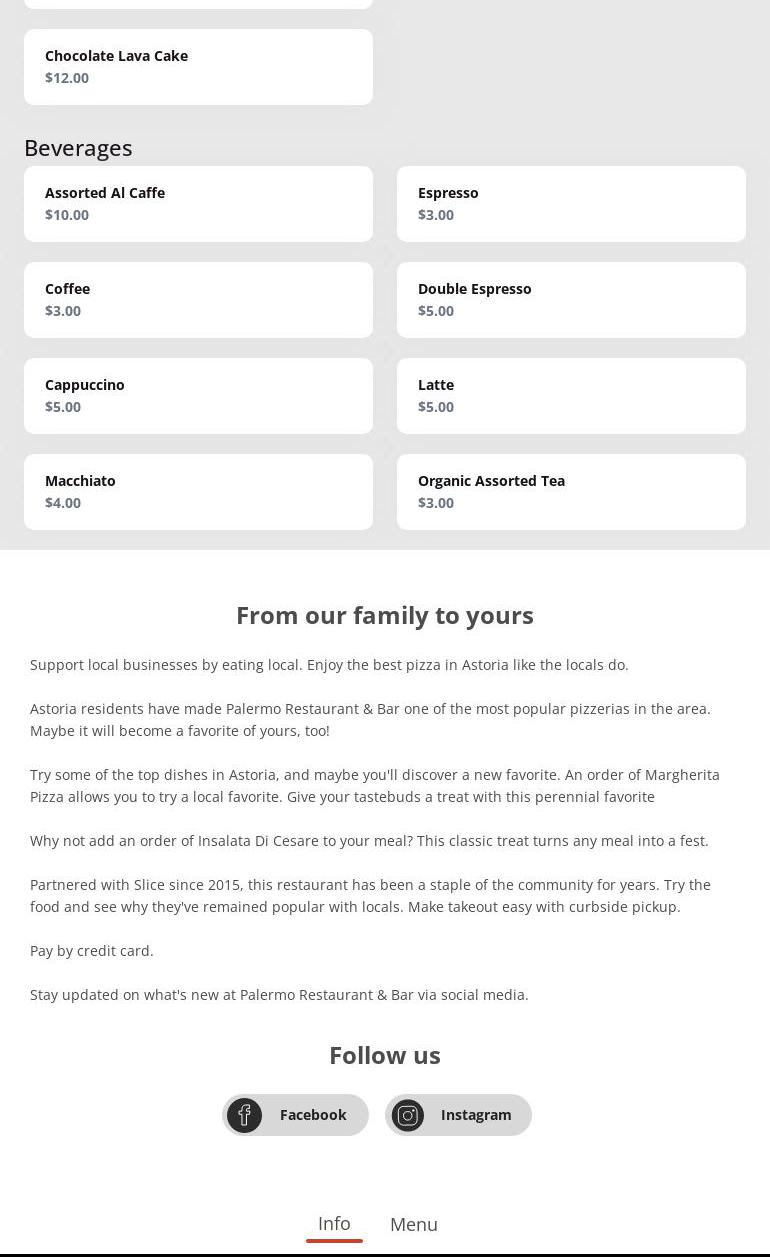Choose Assorted Al Caffe beverage card
770x1257 pixels.
pyautogui.click(x=198, y=204)
